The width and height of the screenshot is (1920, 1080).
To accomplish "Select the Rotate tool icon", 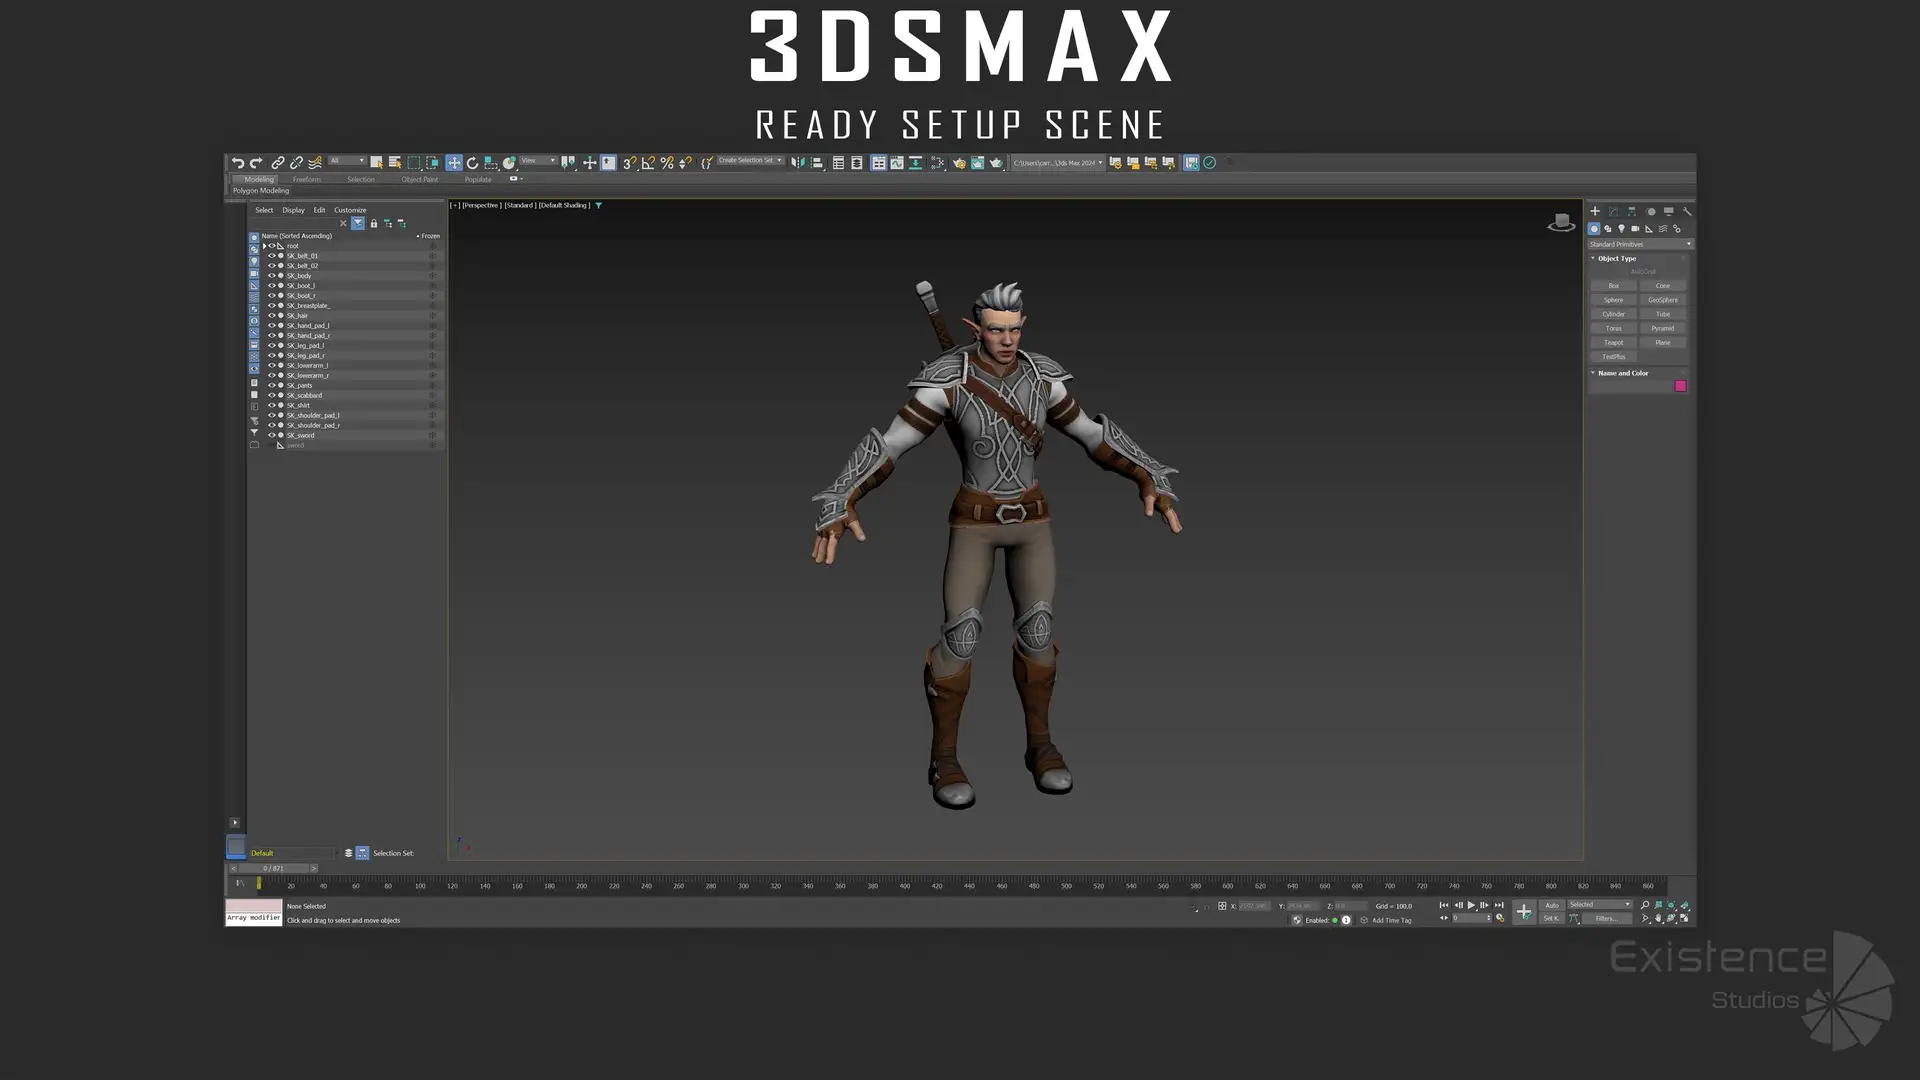I will [472, 163].
